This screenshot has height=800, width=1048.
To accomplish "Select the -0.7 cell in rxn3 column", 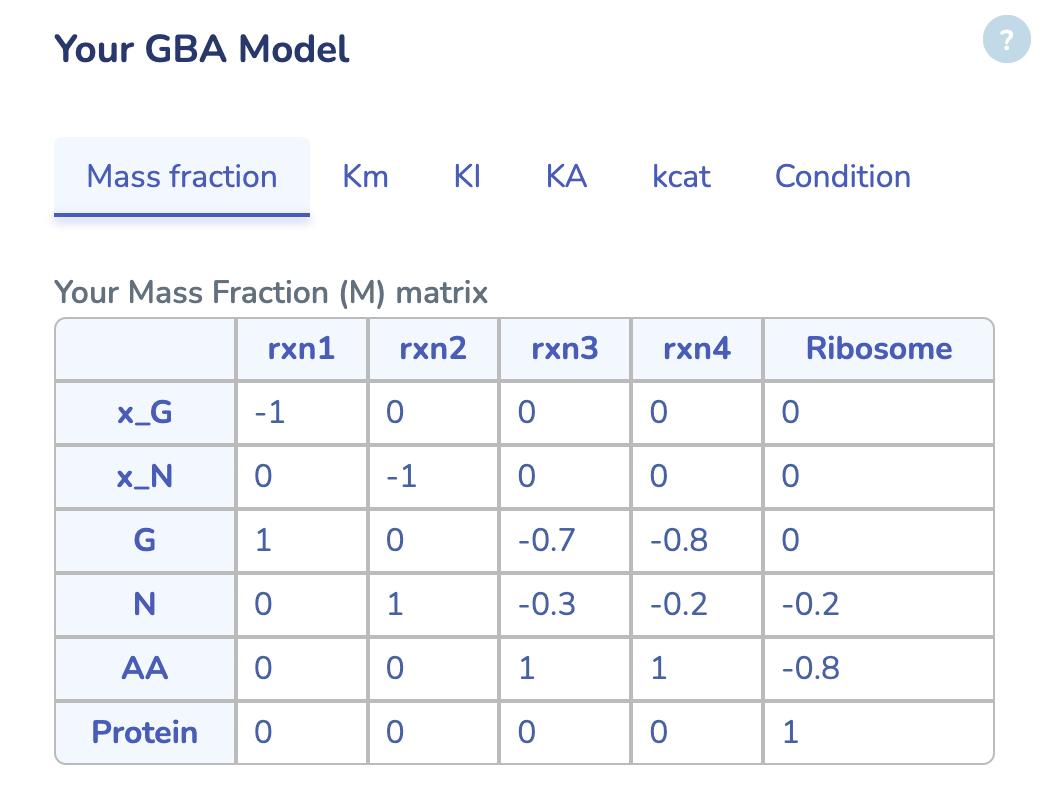I will pos(548,540).
